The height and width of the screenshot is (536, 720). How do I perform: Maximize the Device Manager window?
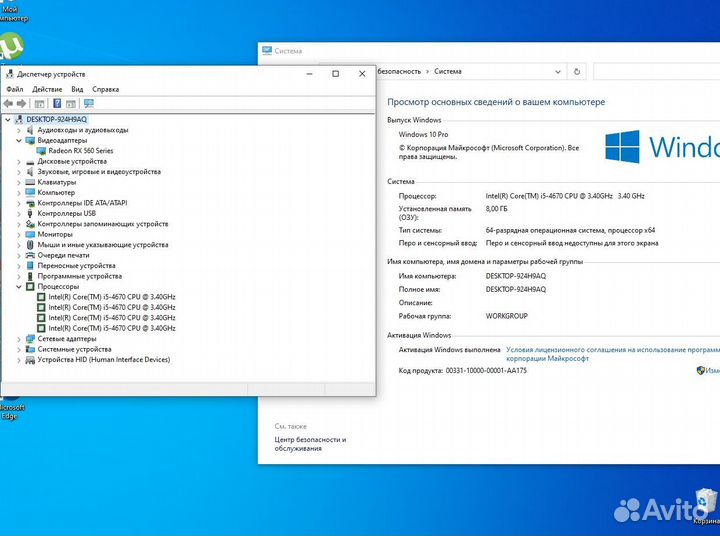coord(336,73)
